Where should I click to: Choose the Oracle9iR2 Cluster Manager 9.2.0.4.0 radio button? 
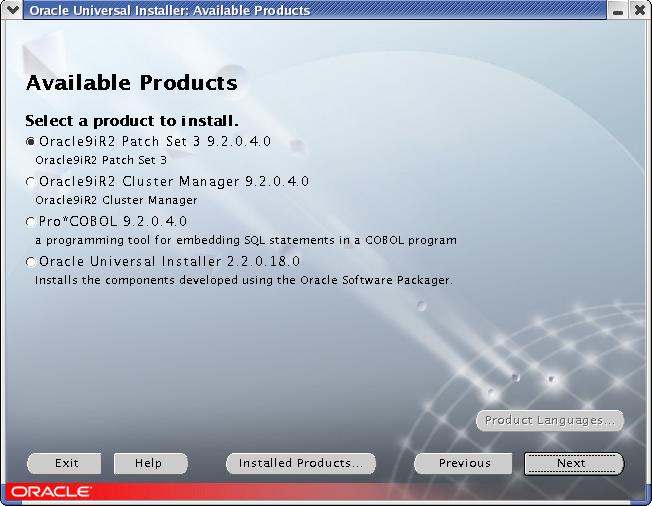point(31,182)
